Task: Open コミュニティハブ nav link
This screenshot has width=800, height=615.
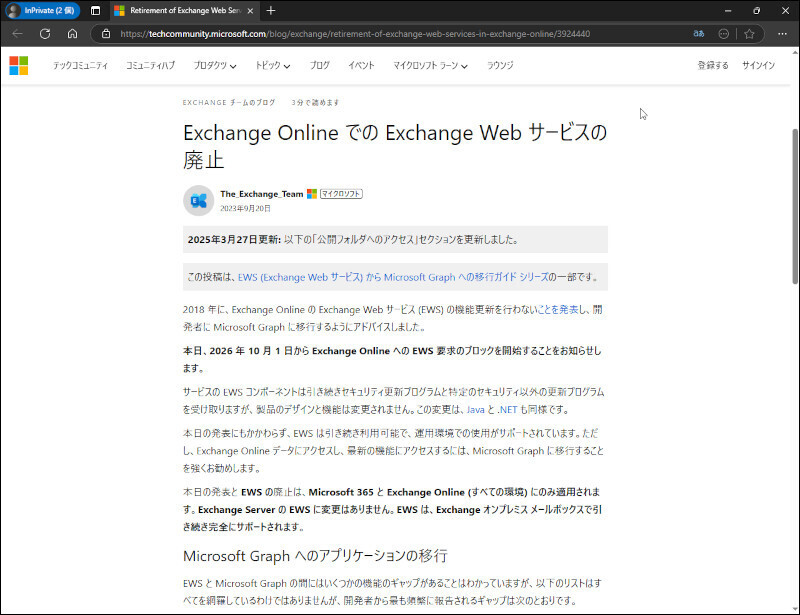Action: [151, 65]
